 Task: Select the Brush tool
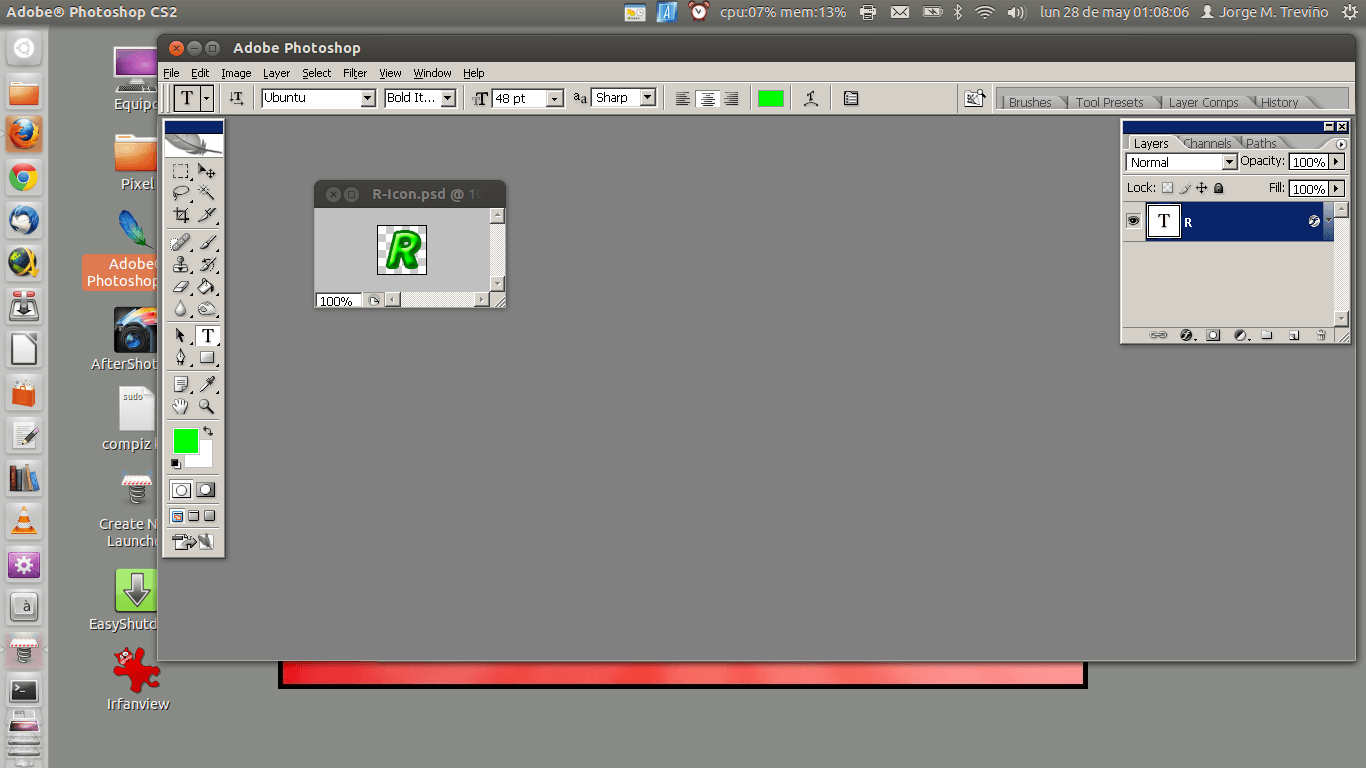(207, 243)
